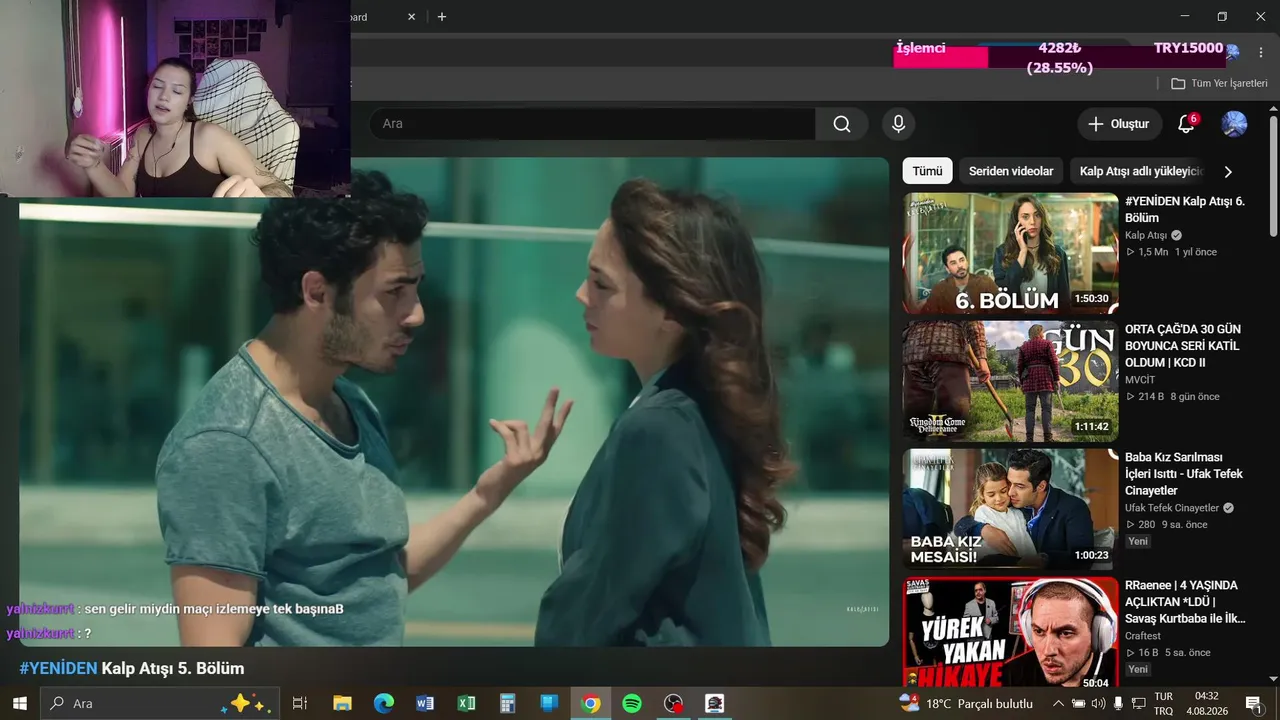Open YouTube notifications bell
This screenshot has width=1280, height=720.
pyautogui.click(x=1186, y=124)
